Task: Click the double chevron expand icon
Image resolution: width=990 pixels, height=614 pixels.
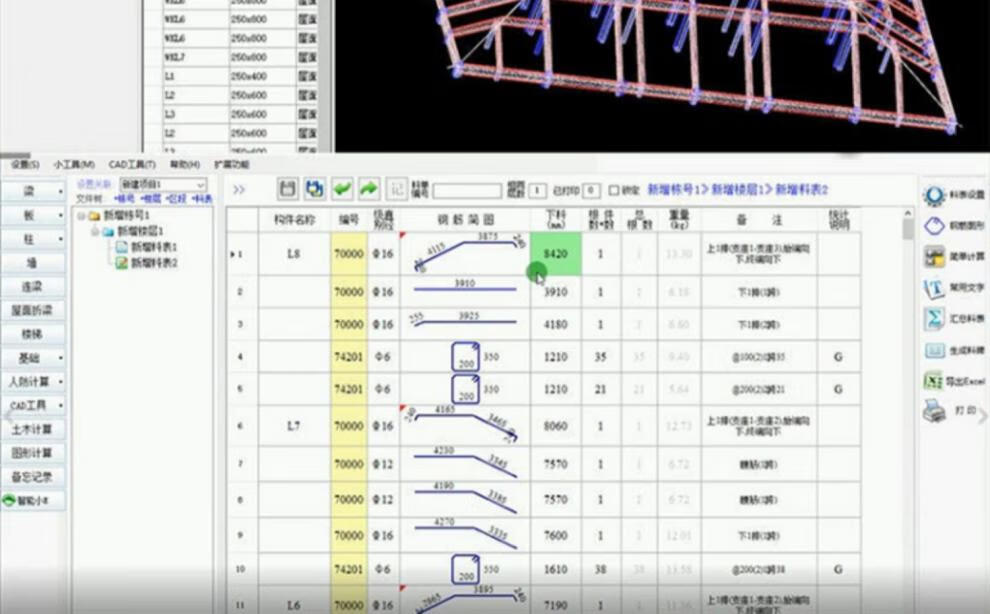Action: coord(239,190)
